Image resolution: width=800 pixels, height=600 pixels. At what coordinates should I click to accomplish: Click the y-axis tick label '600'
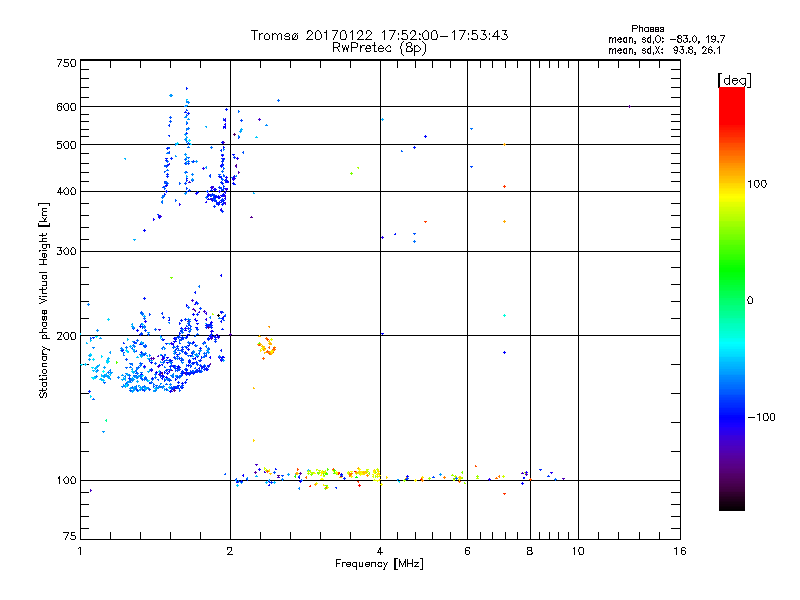tap(67, 107)
